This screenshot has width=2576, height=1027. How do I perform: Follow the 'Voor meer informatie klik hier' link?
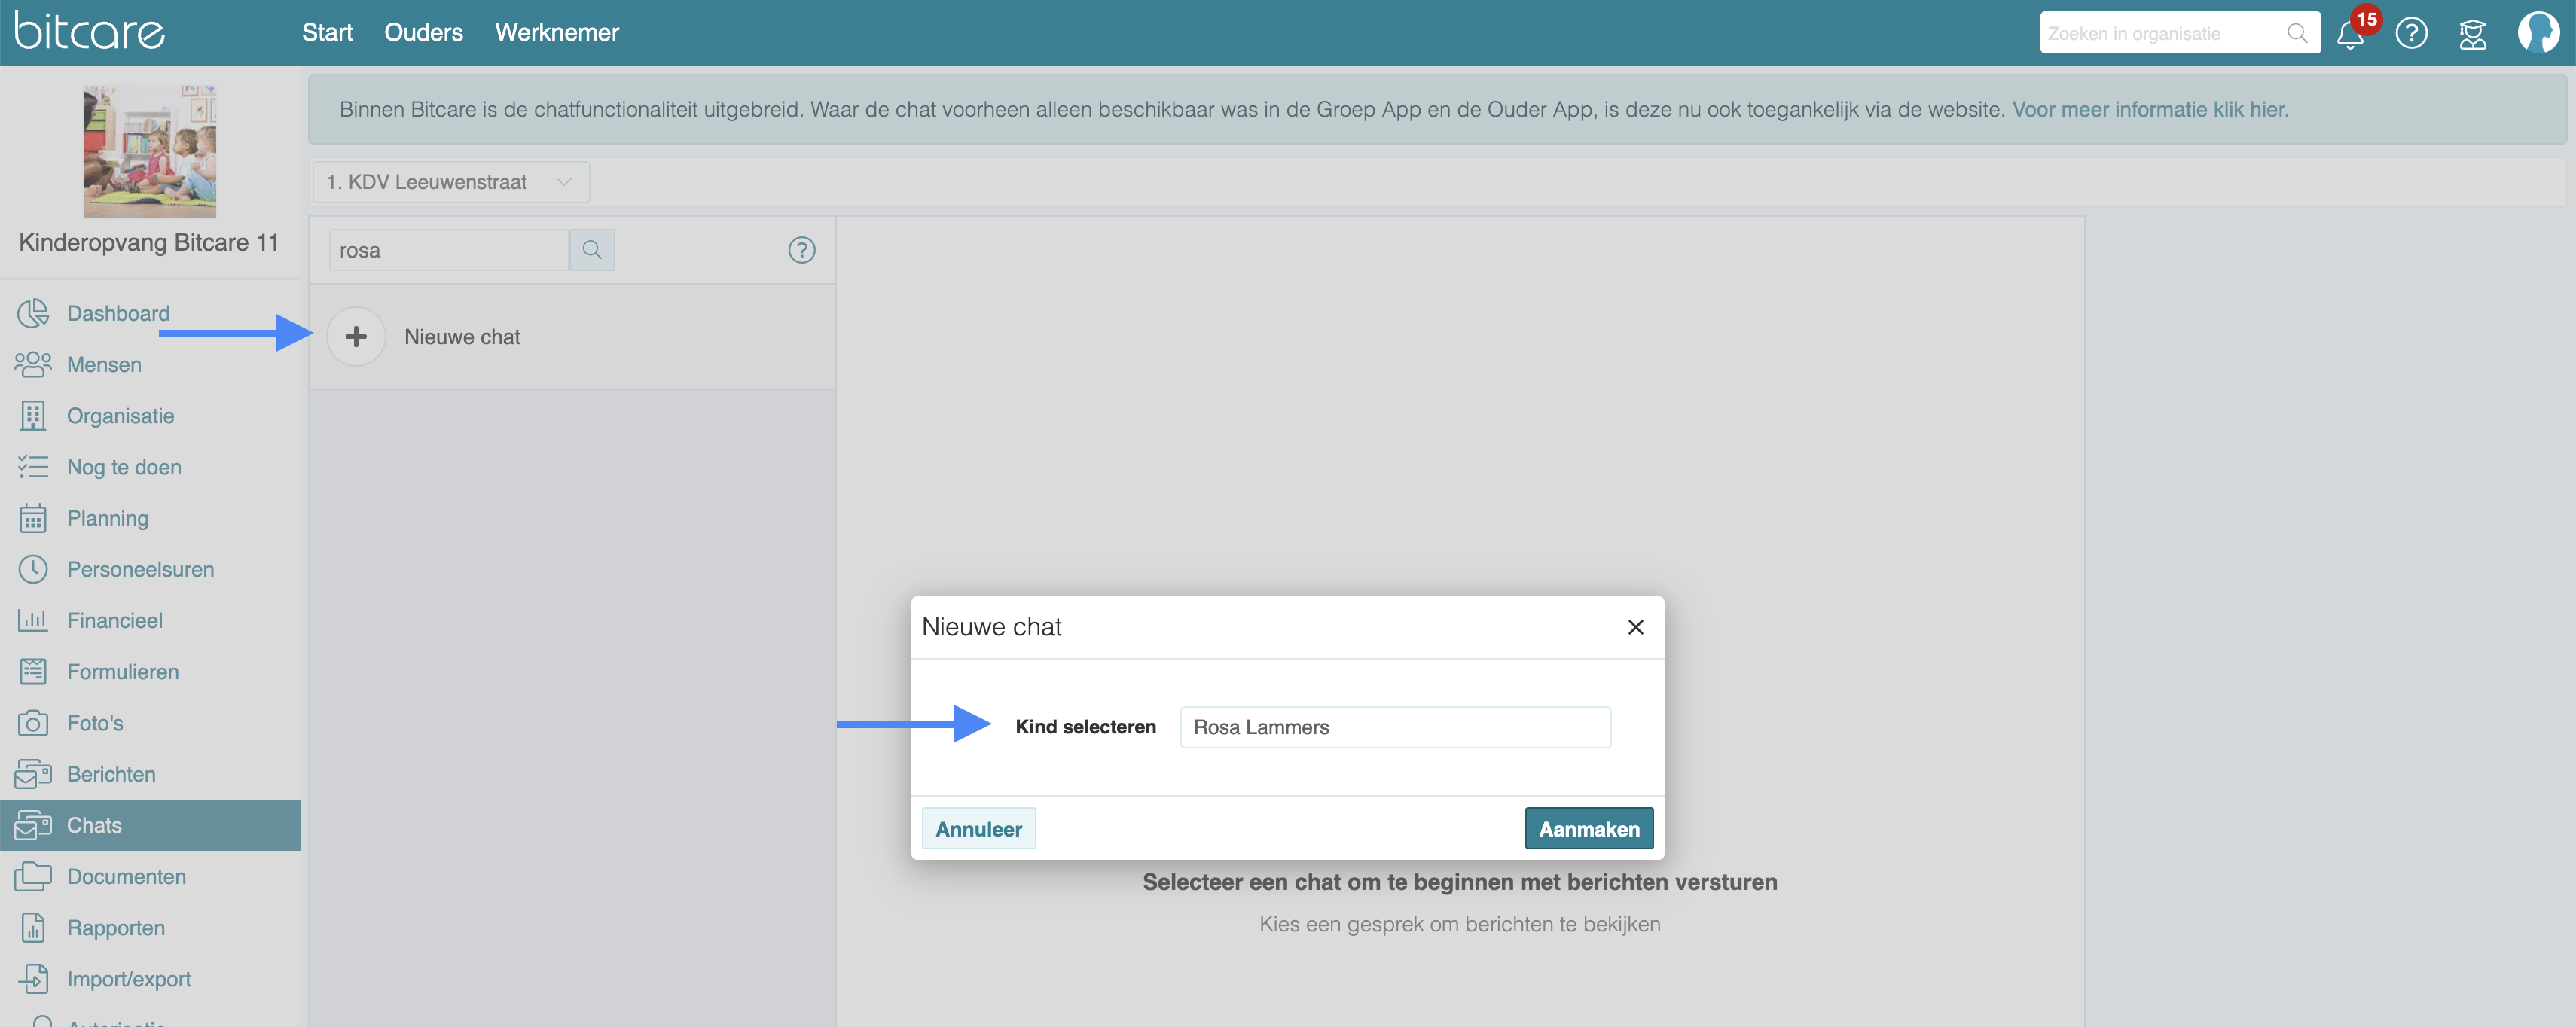[2149, 110]
